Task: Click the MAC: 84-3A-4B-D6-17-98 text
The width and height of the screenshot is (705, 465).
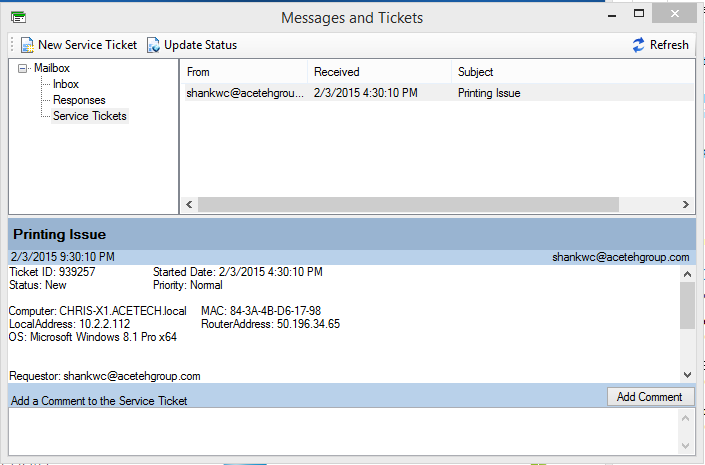Action: [x=261, y=311]
